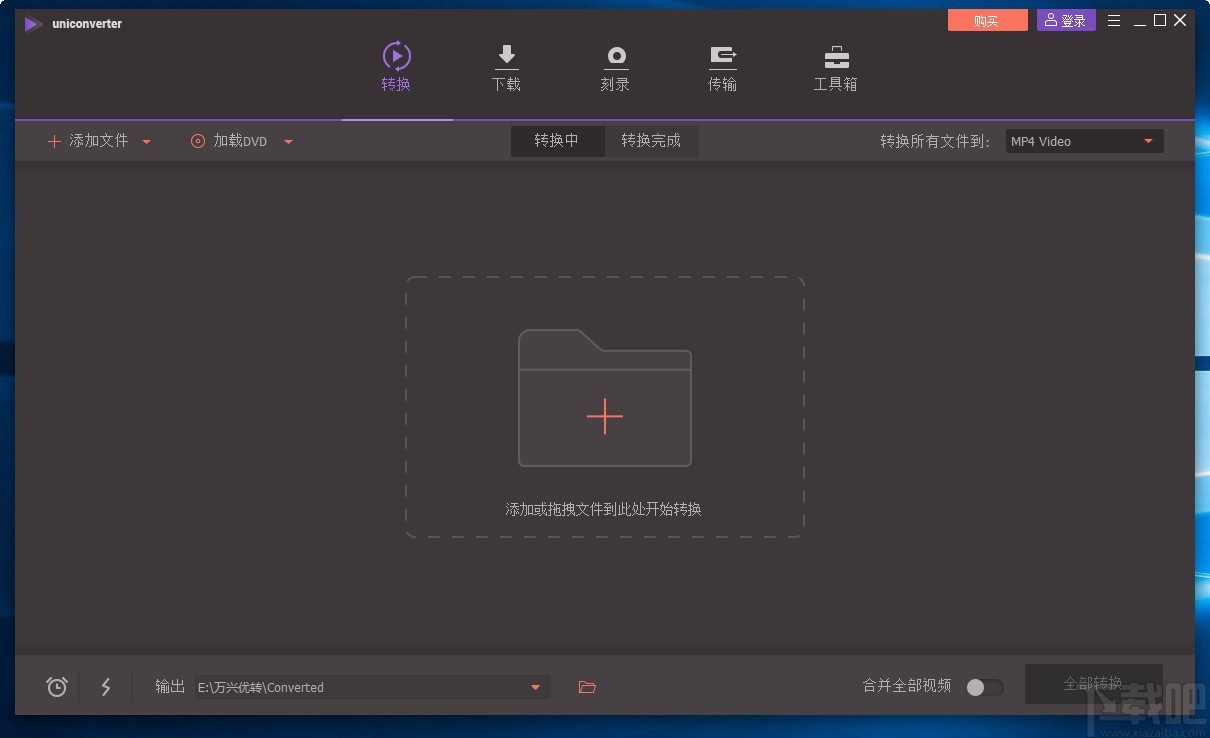Open the output folder via folder icon
The image size is (1210, 738).
point(586,687)
